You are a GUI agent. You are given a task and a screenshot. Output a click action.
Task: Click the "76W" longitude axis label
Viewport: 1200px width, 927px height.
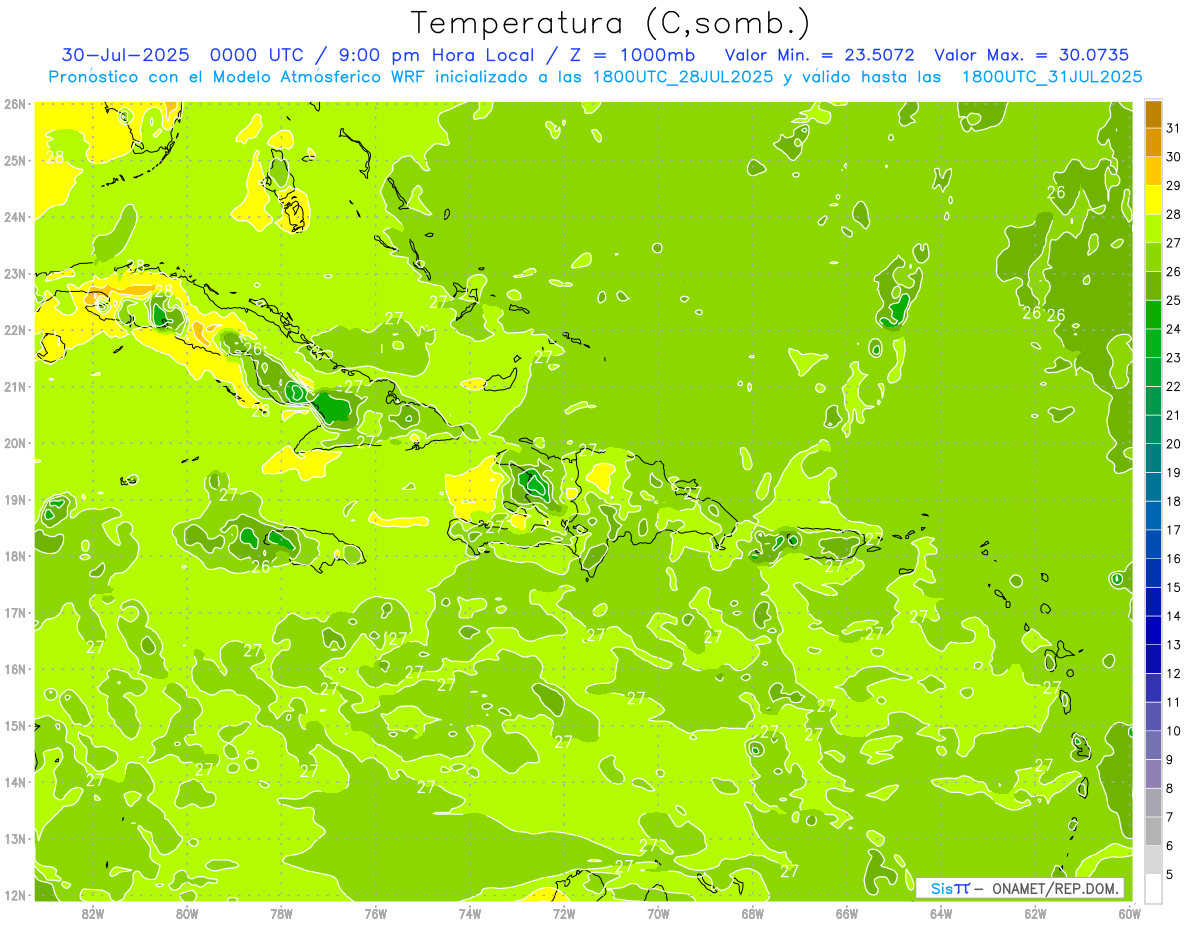point(375,913)
